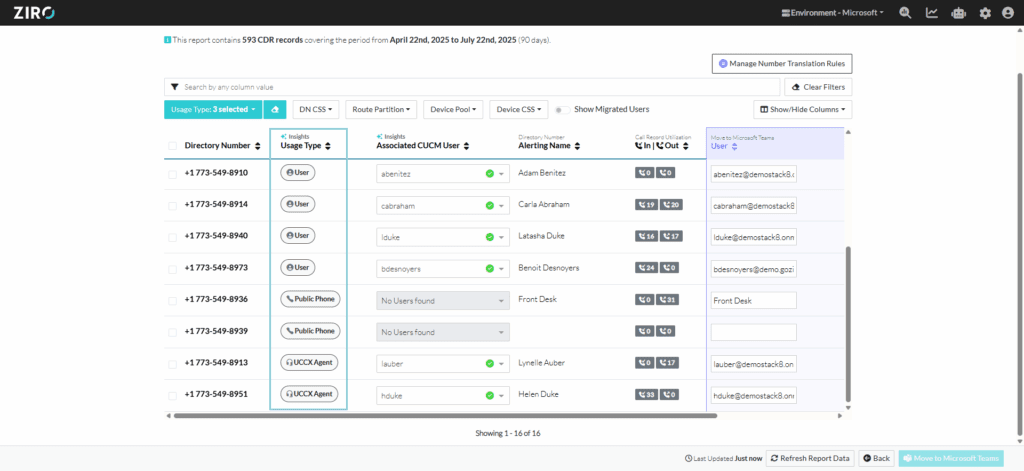
Task: Click Manage Number Translation Rules button
Action: 782,64
